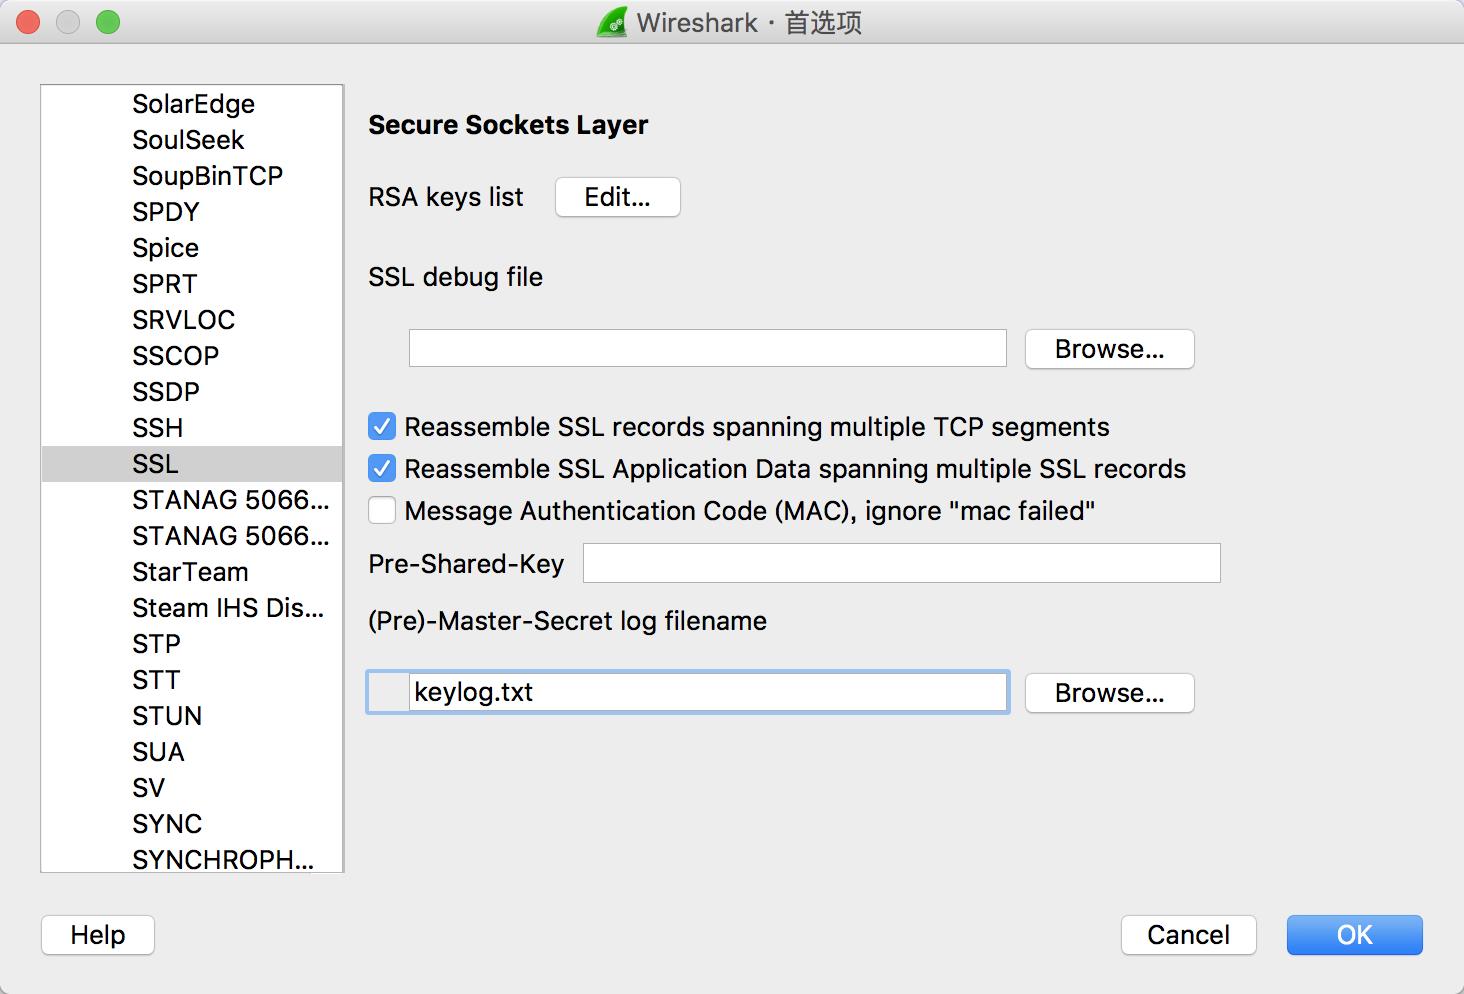Image resolution: width=1464 pixels, height=994 pixels.
Task: Open StarTeam protocol preferences
Action: pos(190,572)
